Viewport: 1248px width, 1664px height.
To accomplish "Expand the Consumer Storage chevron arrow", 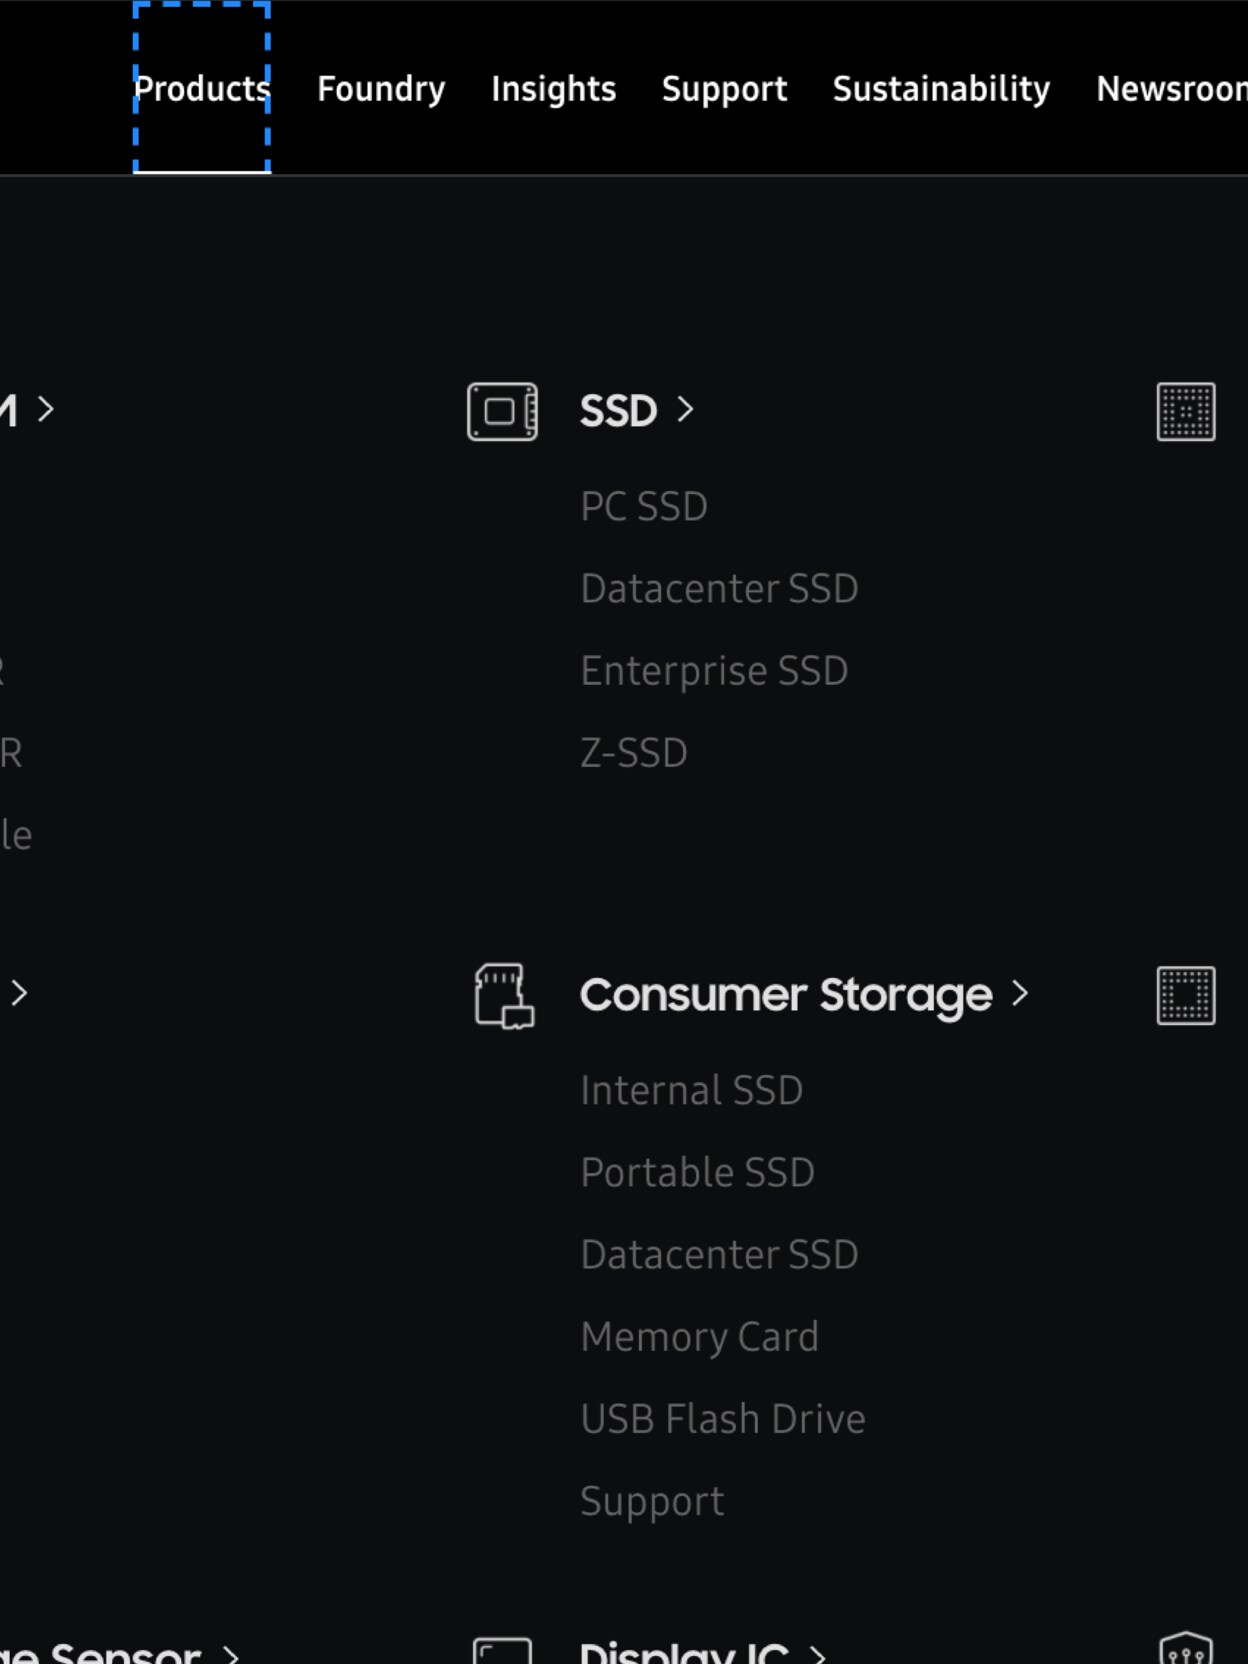I will [x=1019, y=993].
